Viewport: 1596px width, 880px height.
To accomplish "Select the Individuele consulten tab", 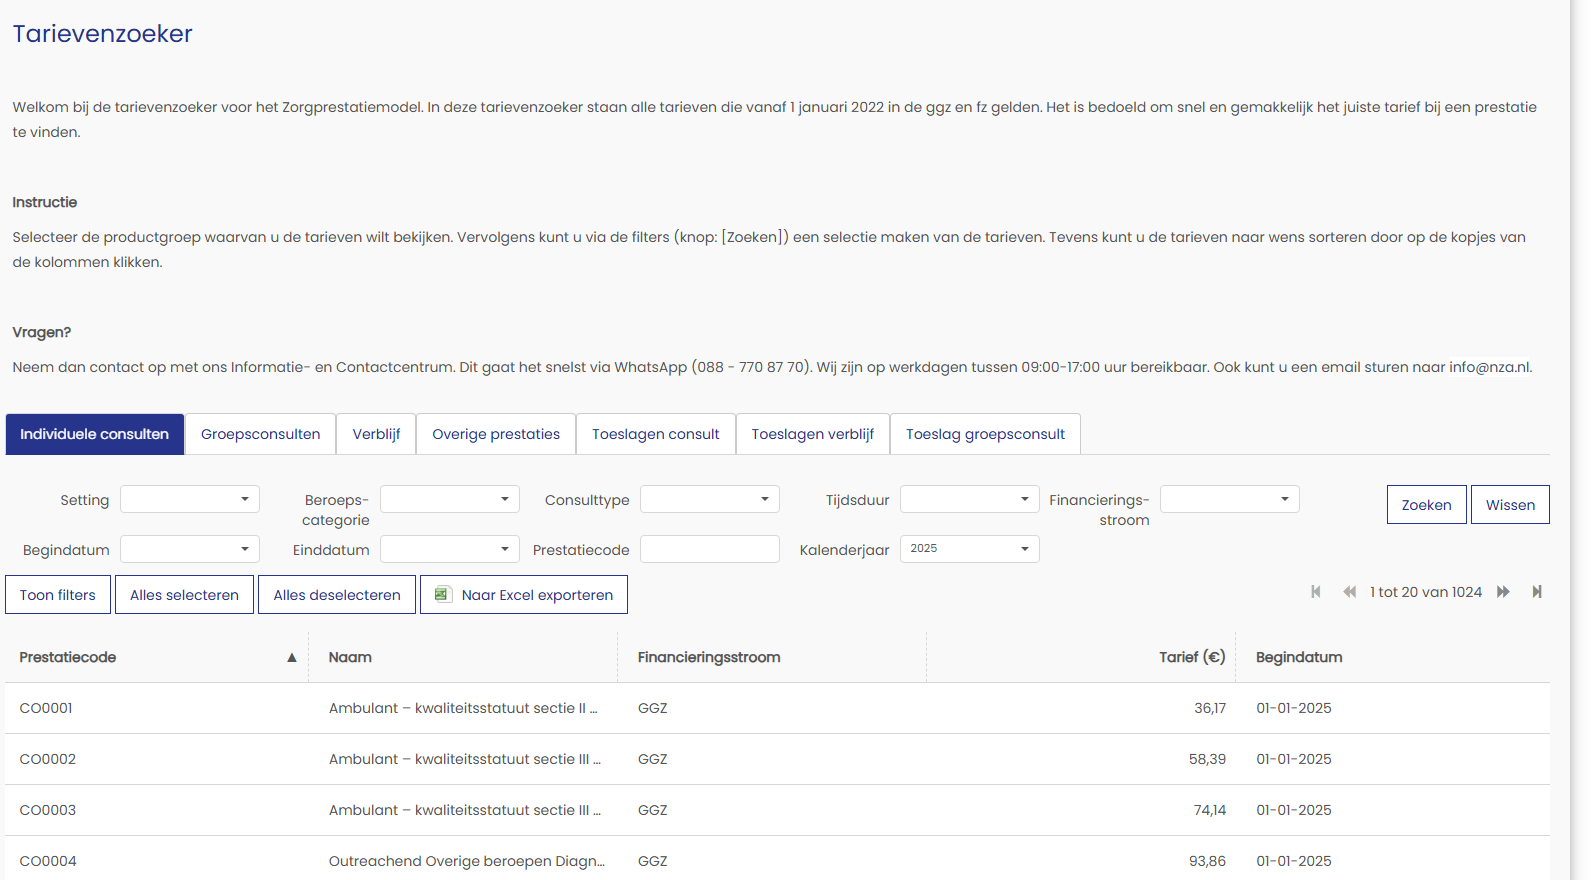I will (x=95, y=434).
